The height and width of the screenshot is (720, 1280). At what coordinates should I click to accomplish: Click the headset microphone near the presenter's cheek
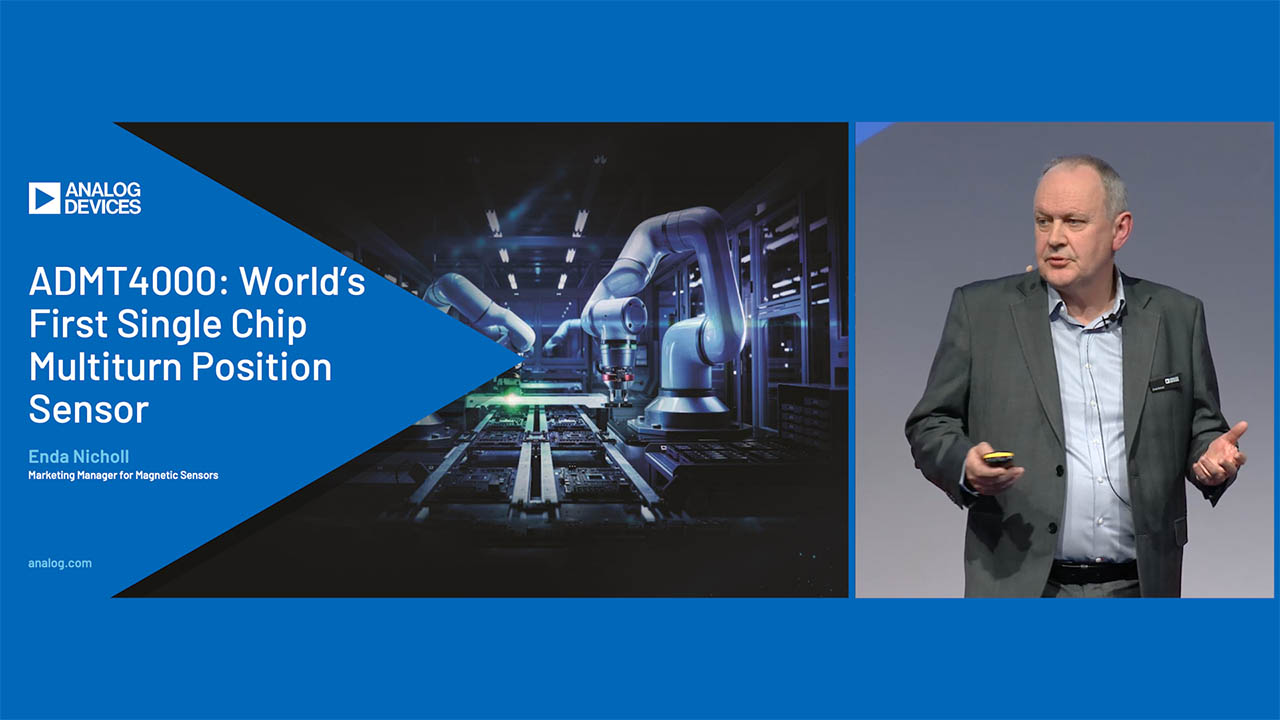coord(1027,268)
